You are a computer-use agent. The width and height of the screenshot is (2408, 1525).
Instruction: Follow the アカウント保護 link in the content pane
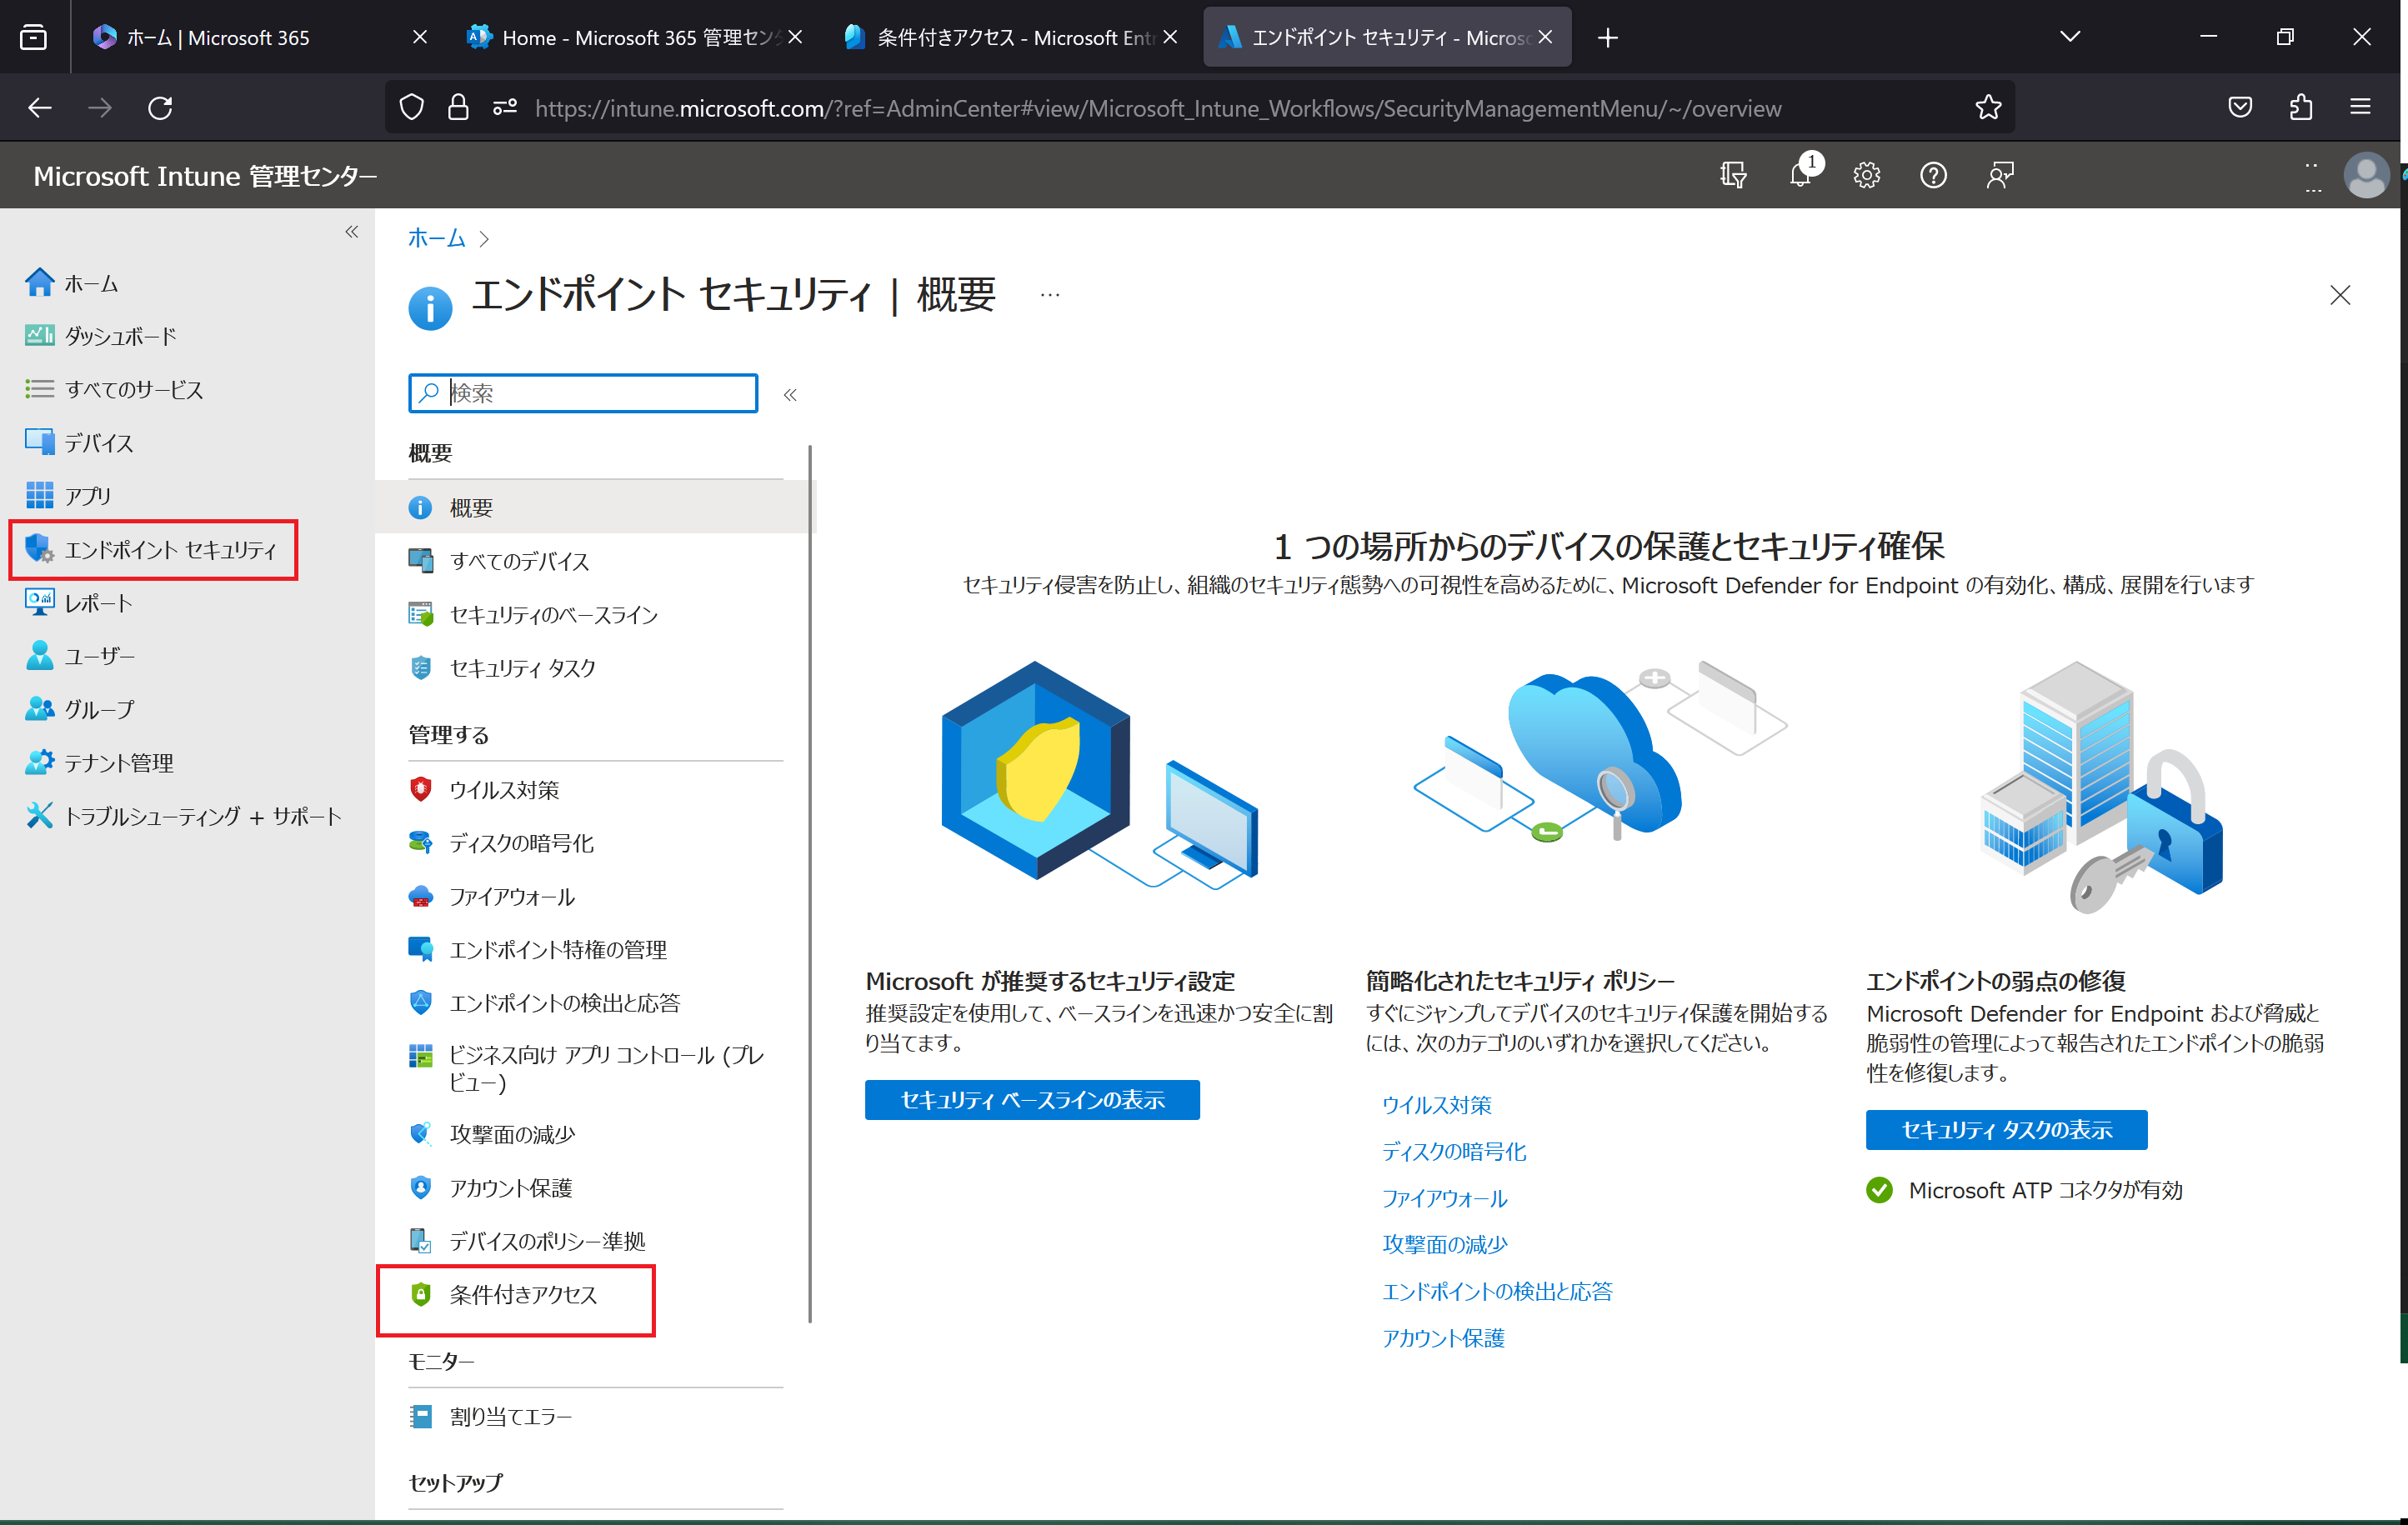click(x=1442, y=1337)
